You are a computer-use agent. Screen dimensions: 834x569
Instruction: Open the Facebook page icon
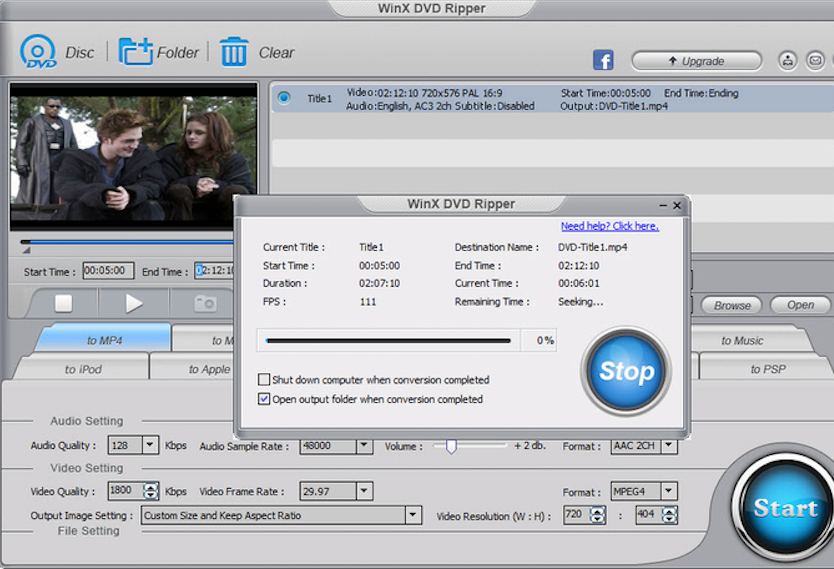(603, 60)
